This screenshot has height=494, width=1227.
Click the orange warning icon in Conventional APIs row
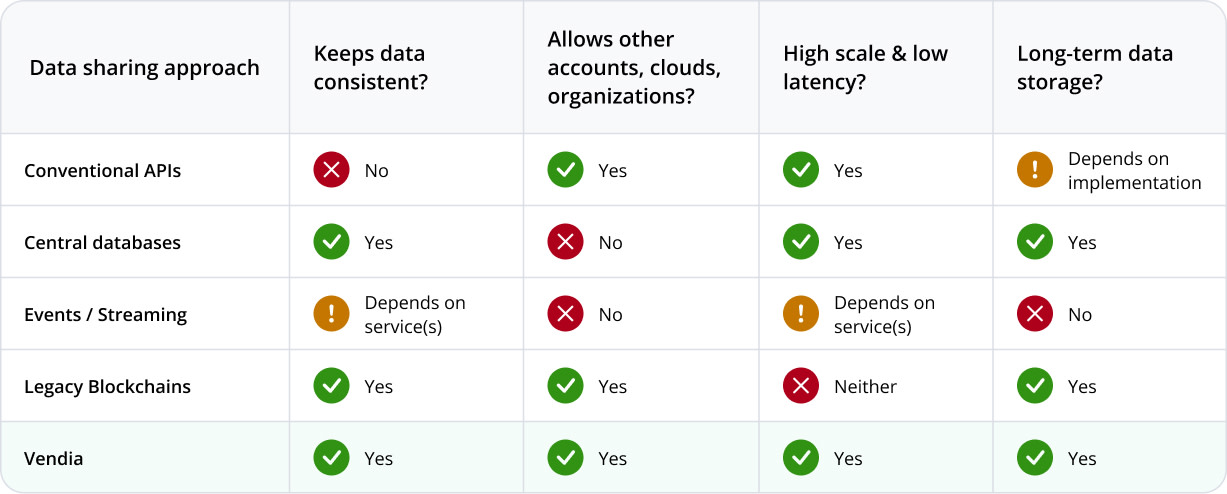[1035, 170]
